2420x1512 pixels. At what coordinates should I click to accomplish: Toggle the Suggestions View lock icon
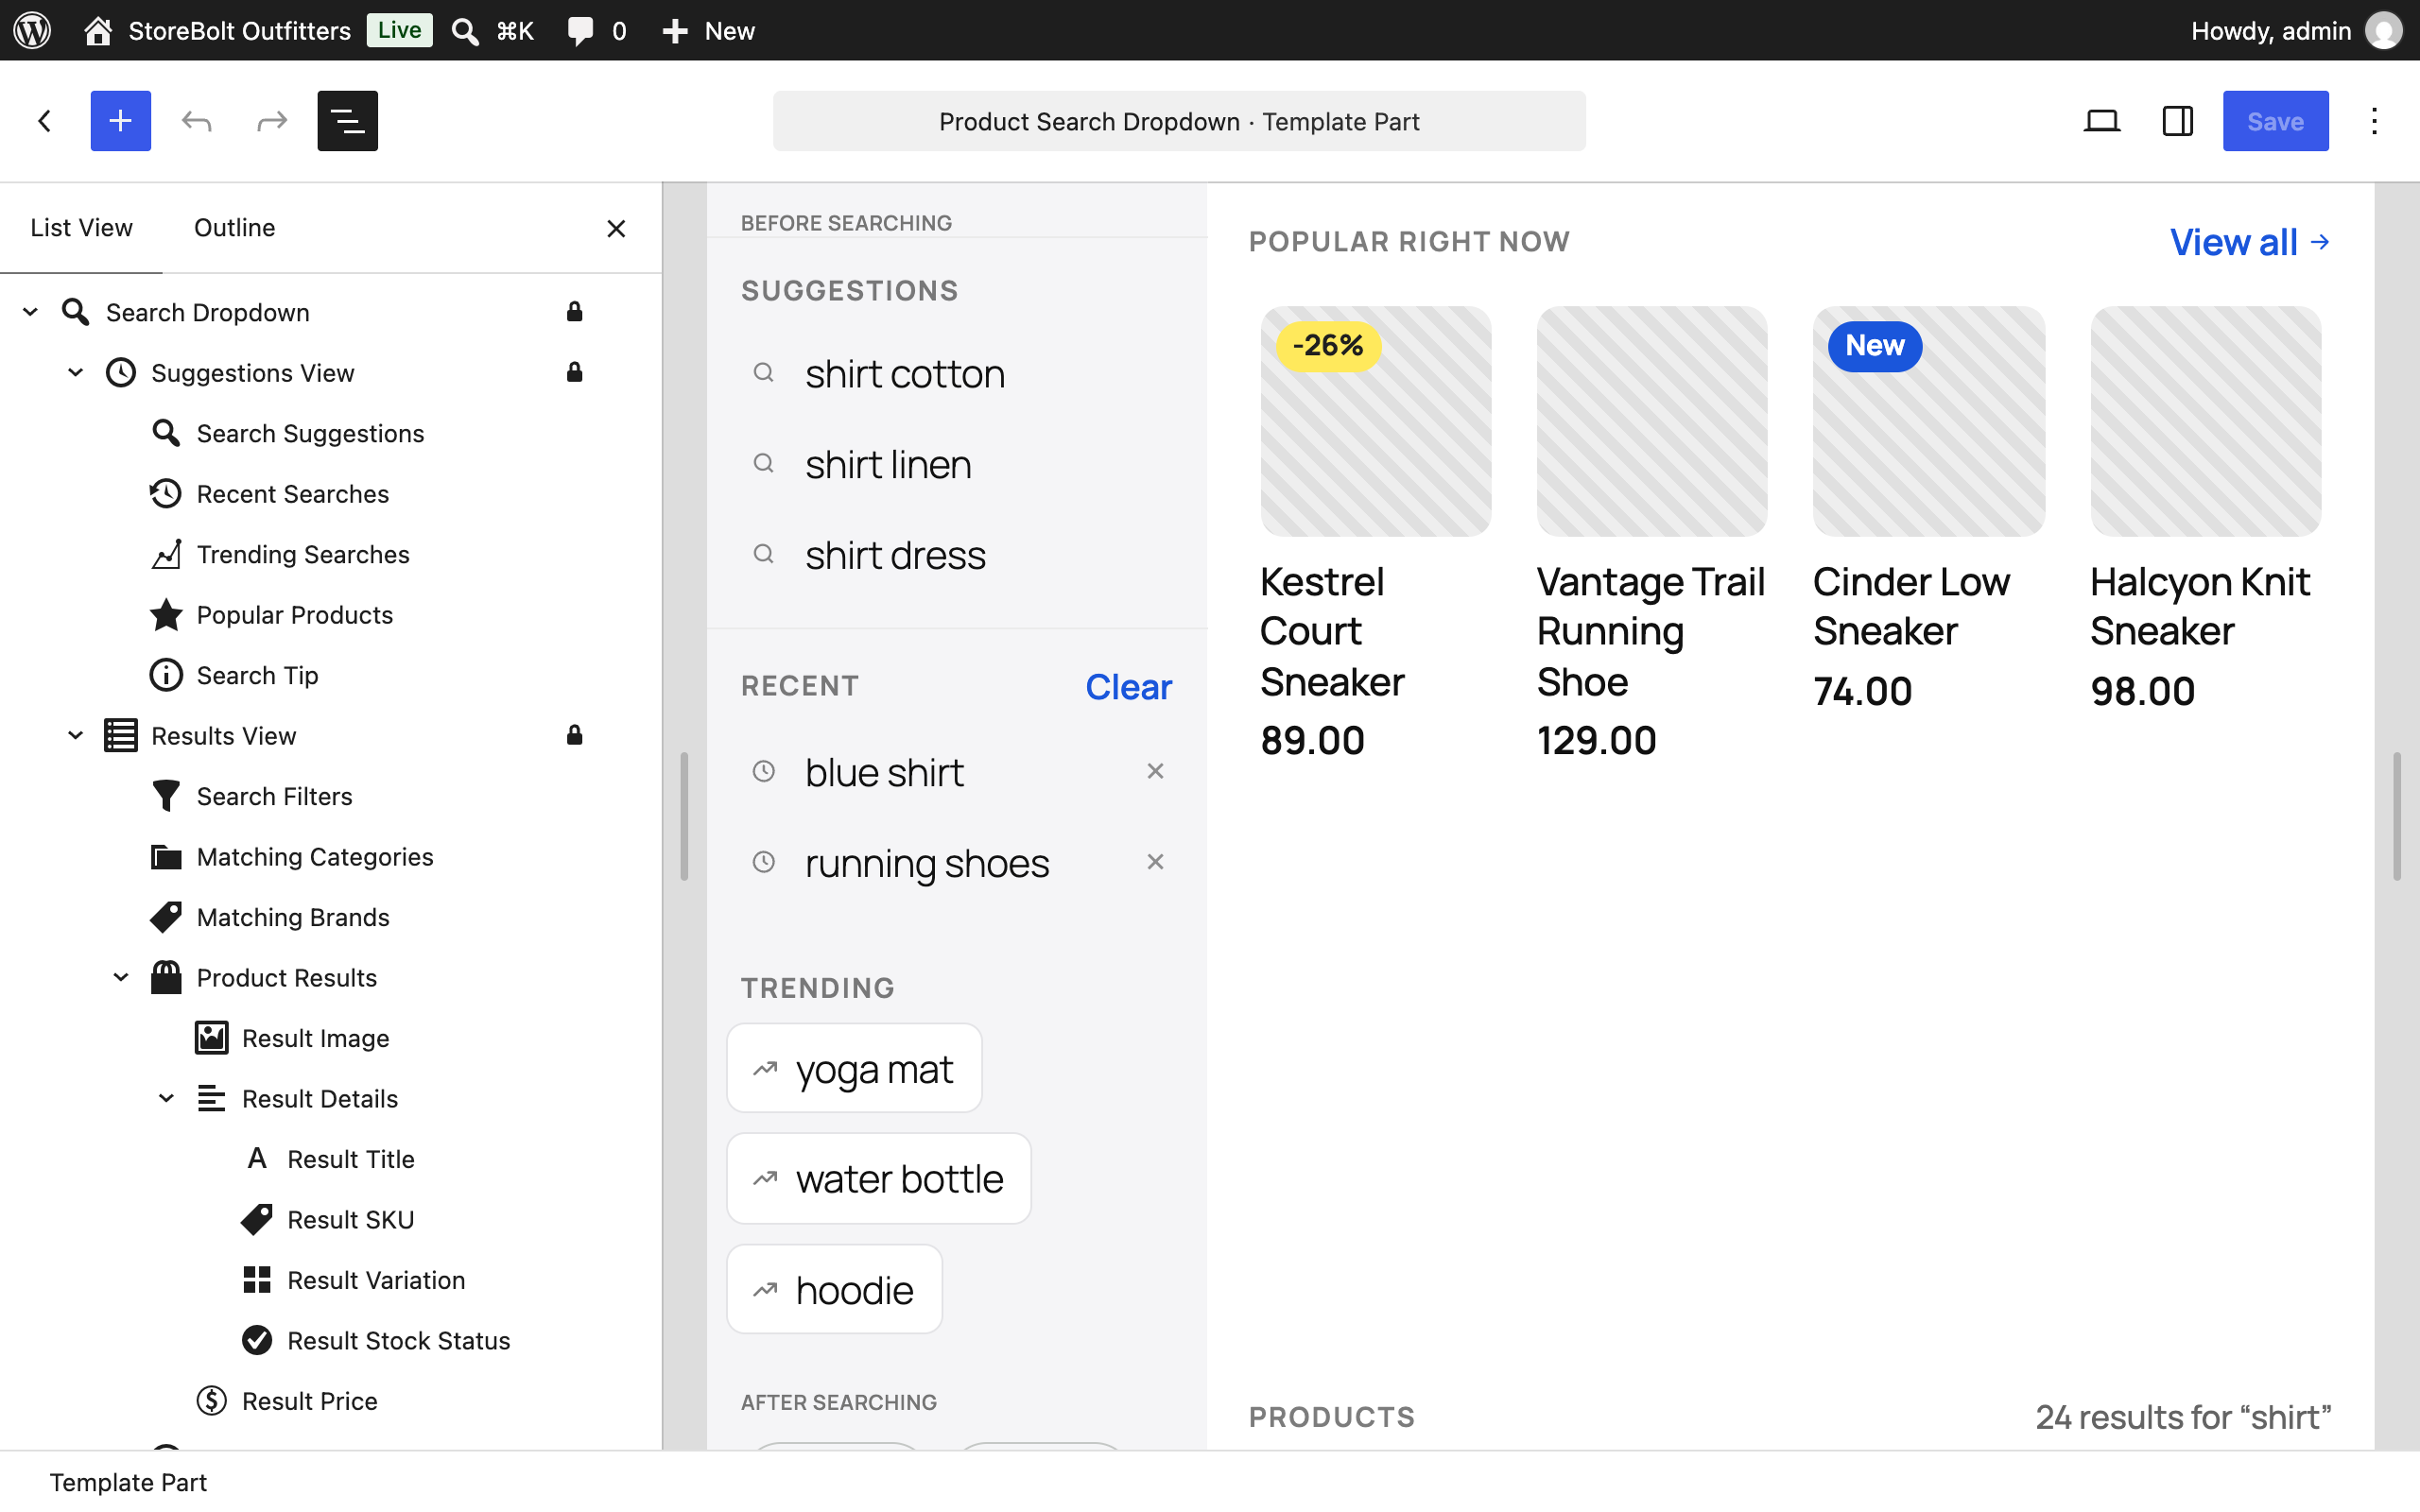pos(574,372)
